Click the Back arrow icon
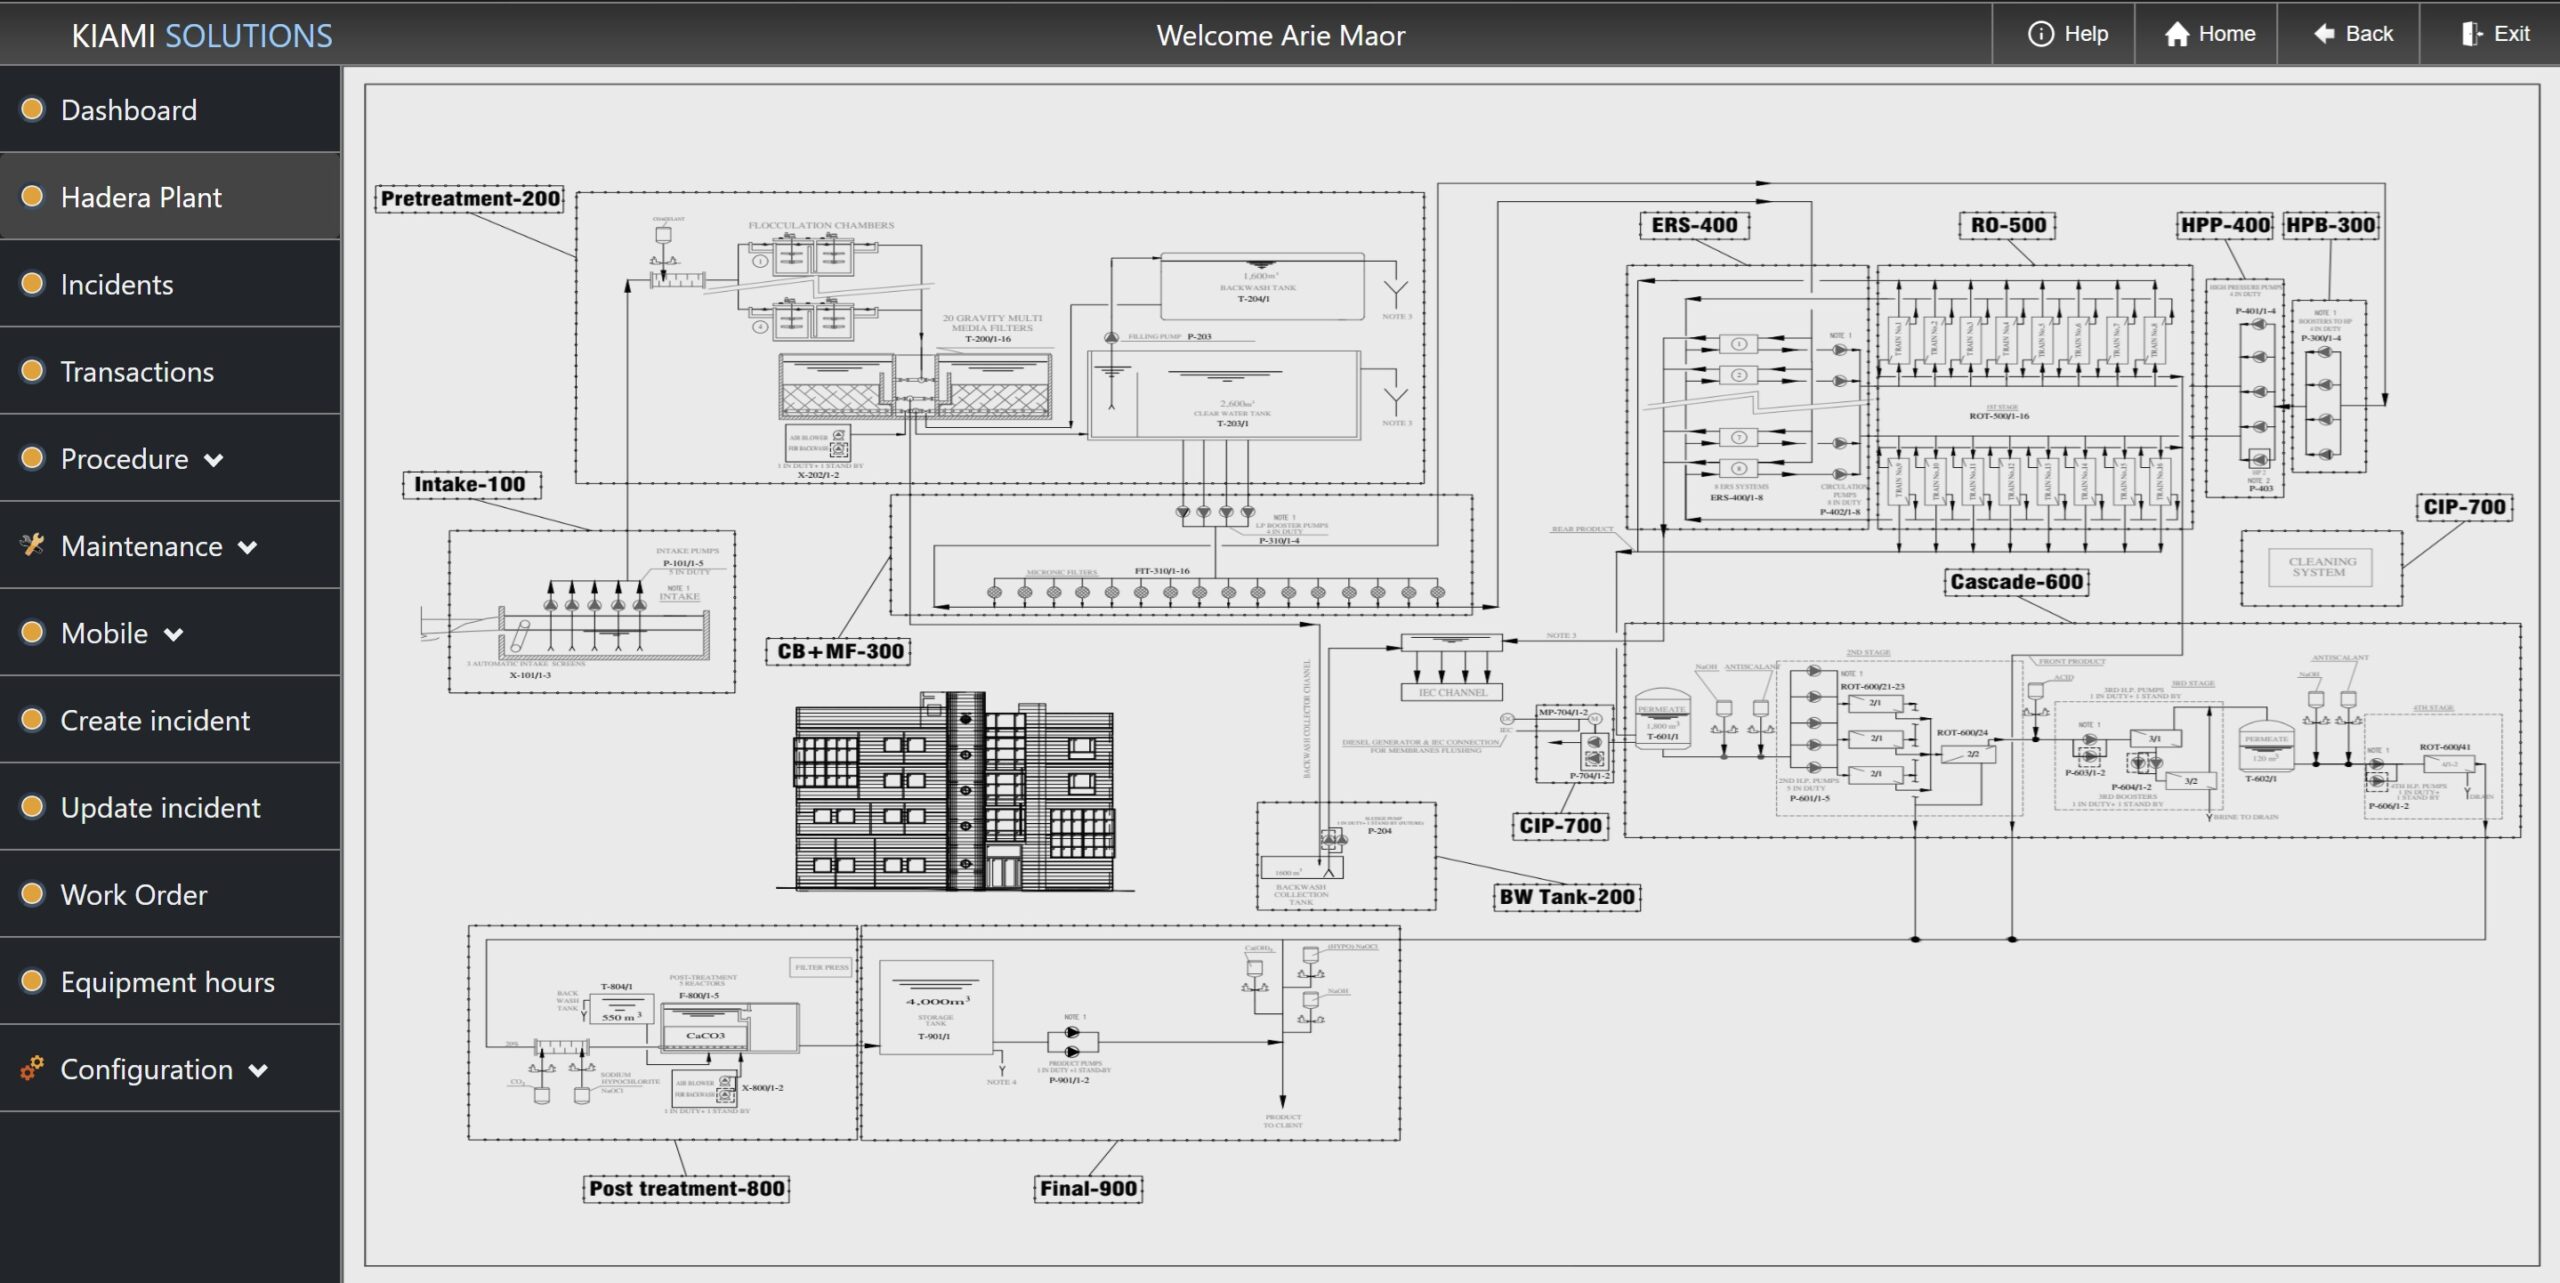The width and height of the screenshot is (2560, 1283). tap(2324, 34)
